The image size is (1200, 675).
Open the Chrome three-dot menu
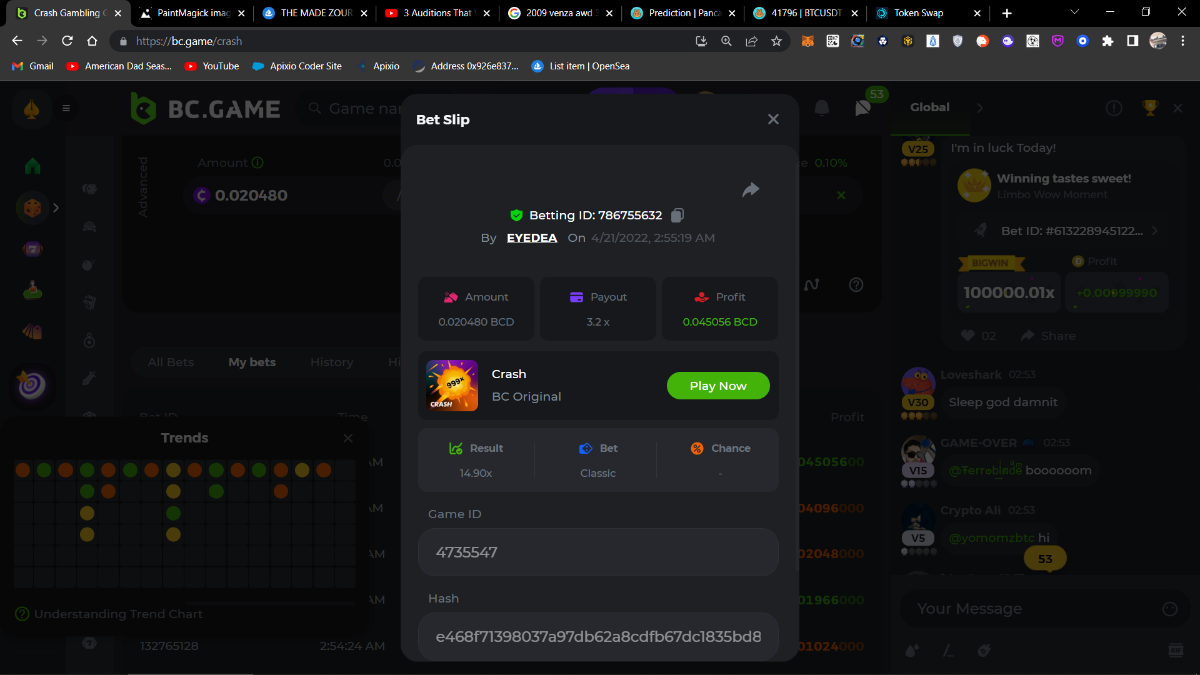pos(1184,41)
